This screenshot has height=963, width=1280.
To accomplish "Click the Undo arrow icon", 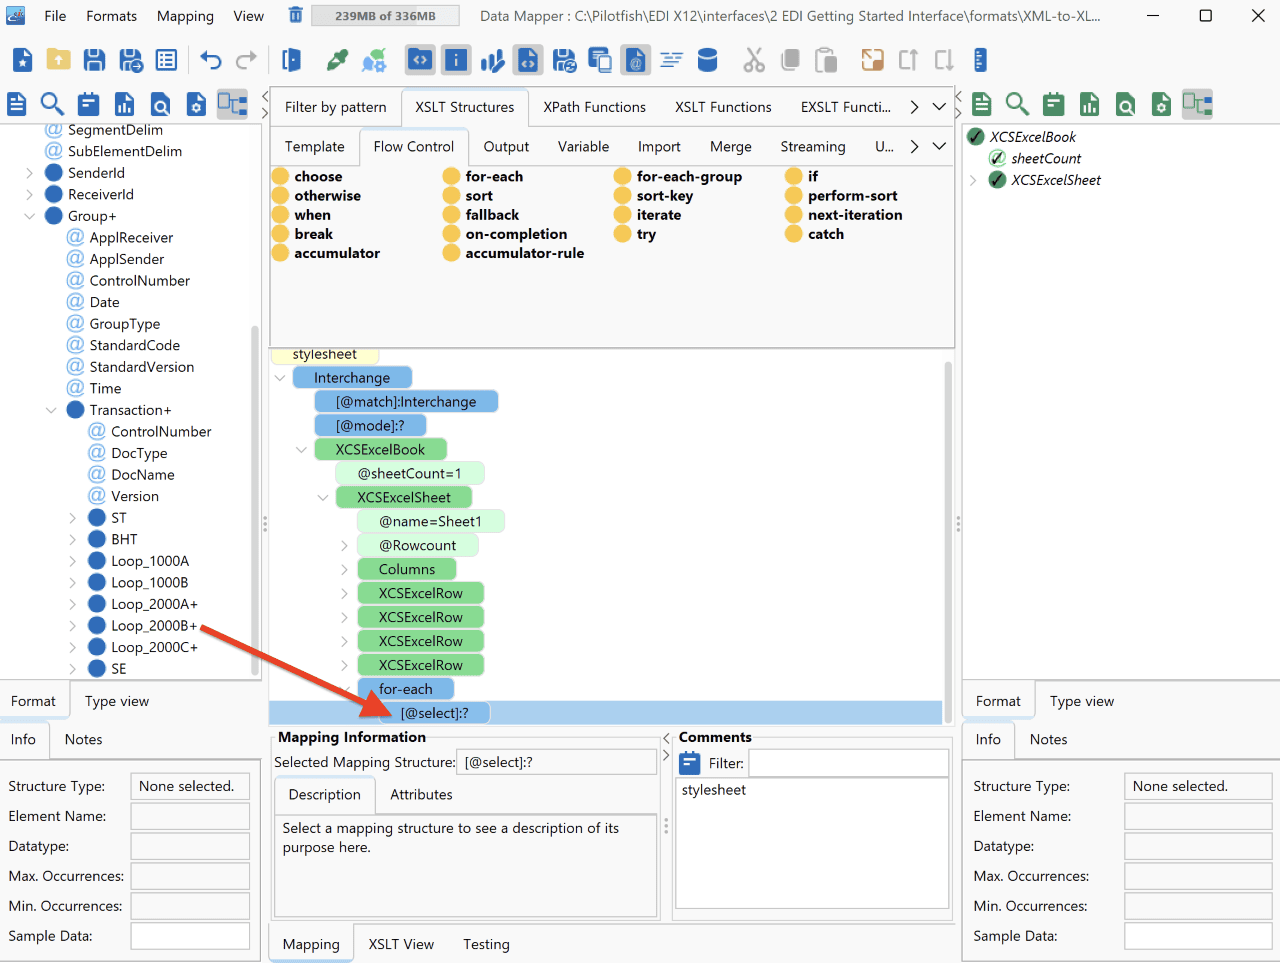I will (210, 60).
